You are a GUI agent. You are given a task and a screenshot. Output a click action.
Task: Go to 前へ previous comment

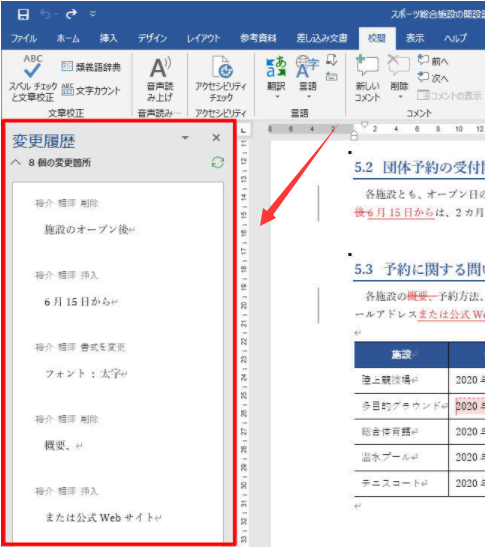pyautogui.click(x=433, y=61)
